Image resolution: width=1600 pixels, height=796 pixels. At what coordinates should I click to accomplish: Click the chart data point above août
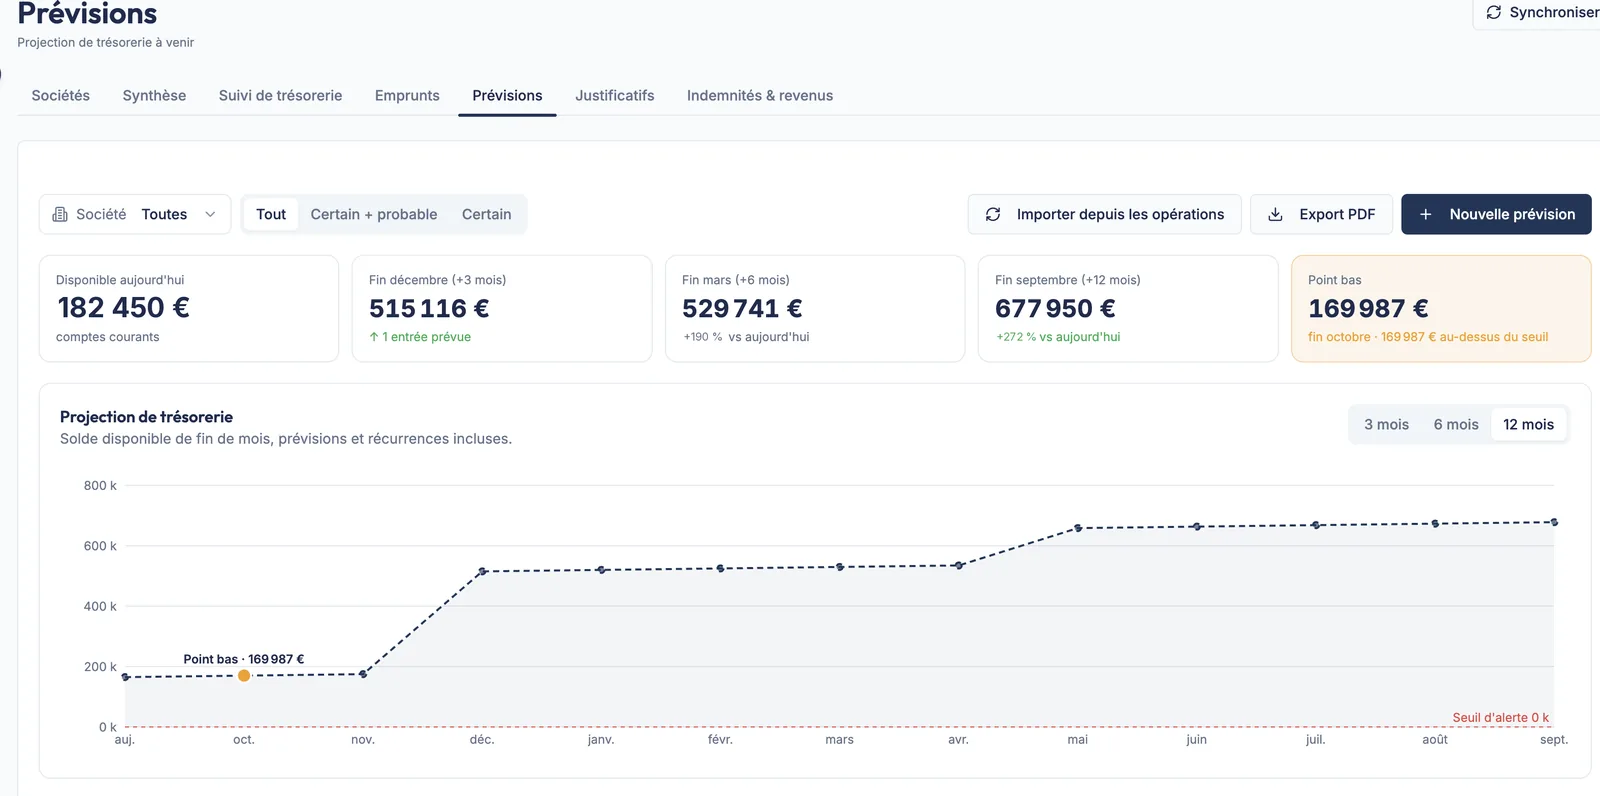1435,524
